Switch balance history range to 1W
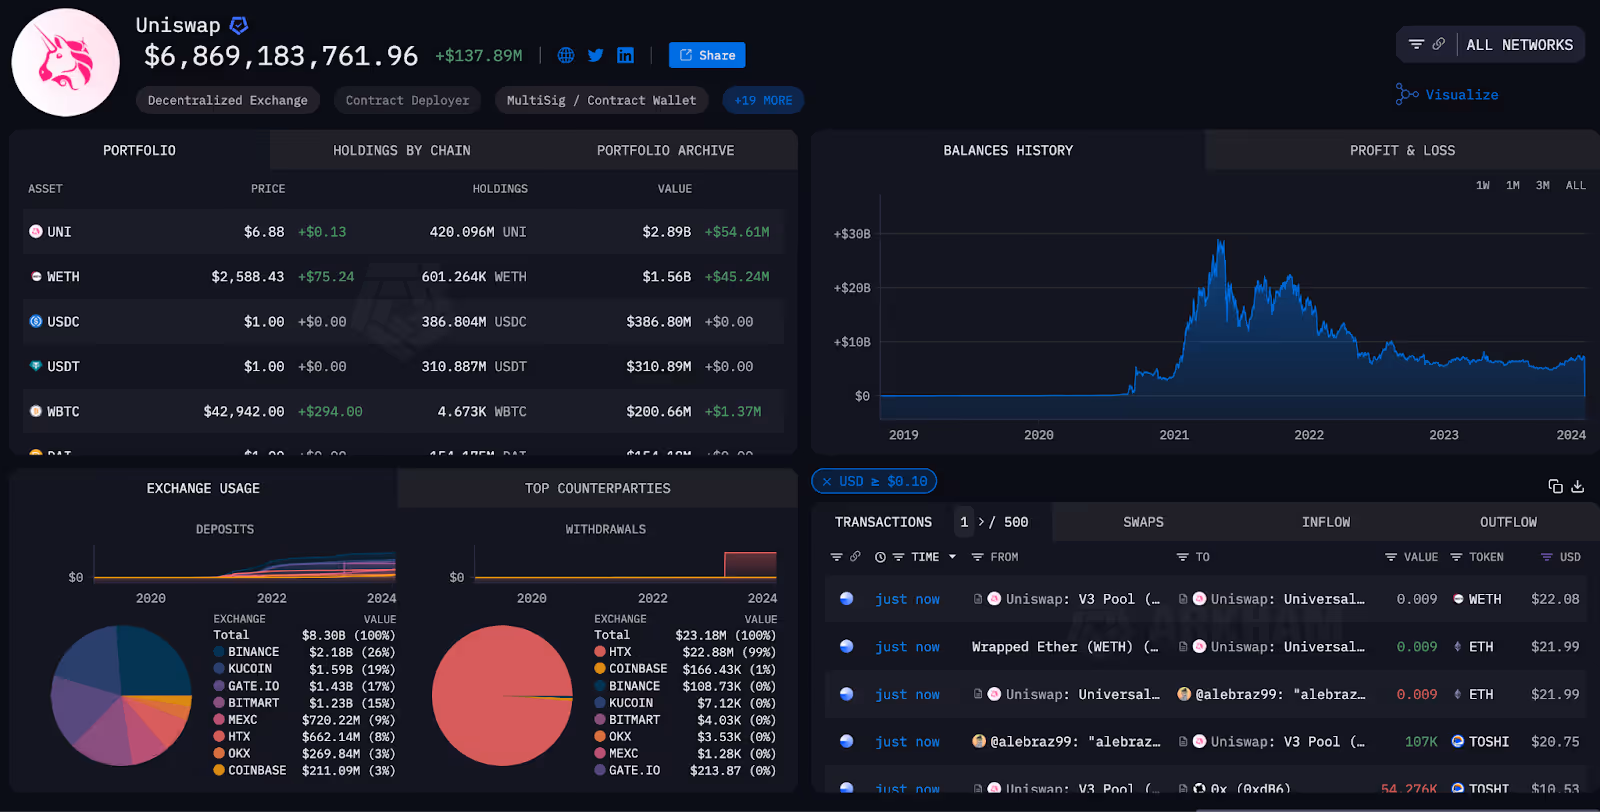Viewport: 1600px width, 812px height. (1483, 185)
